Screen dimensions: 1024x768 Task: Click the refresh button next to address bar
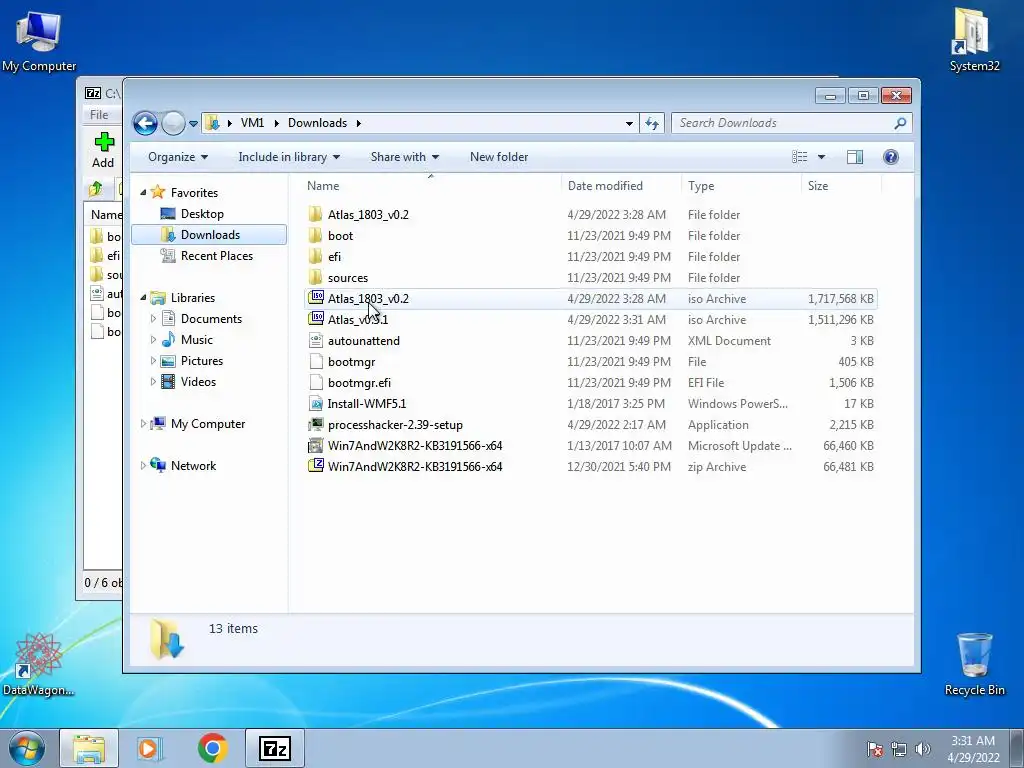652,123
